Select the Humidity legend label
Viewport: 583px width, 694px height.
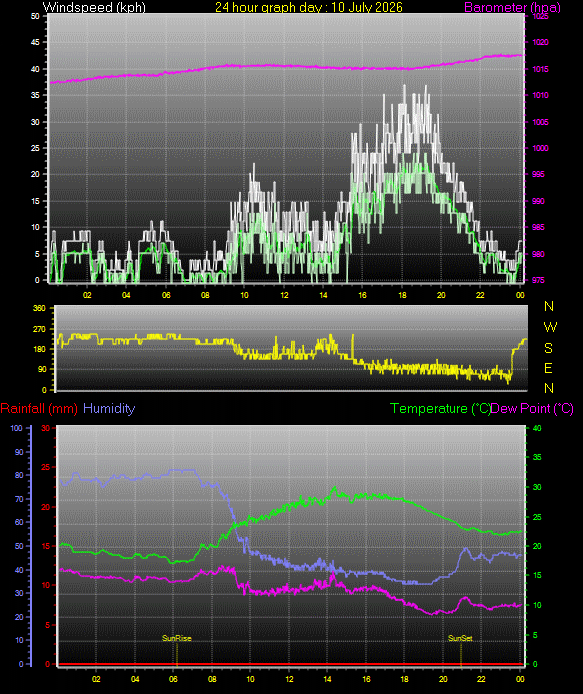point(109,409)
